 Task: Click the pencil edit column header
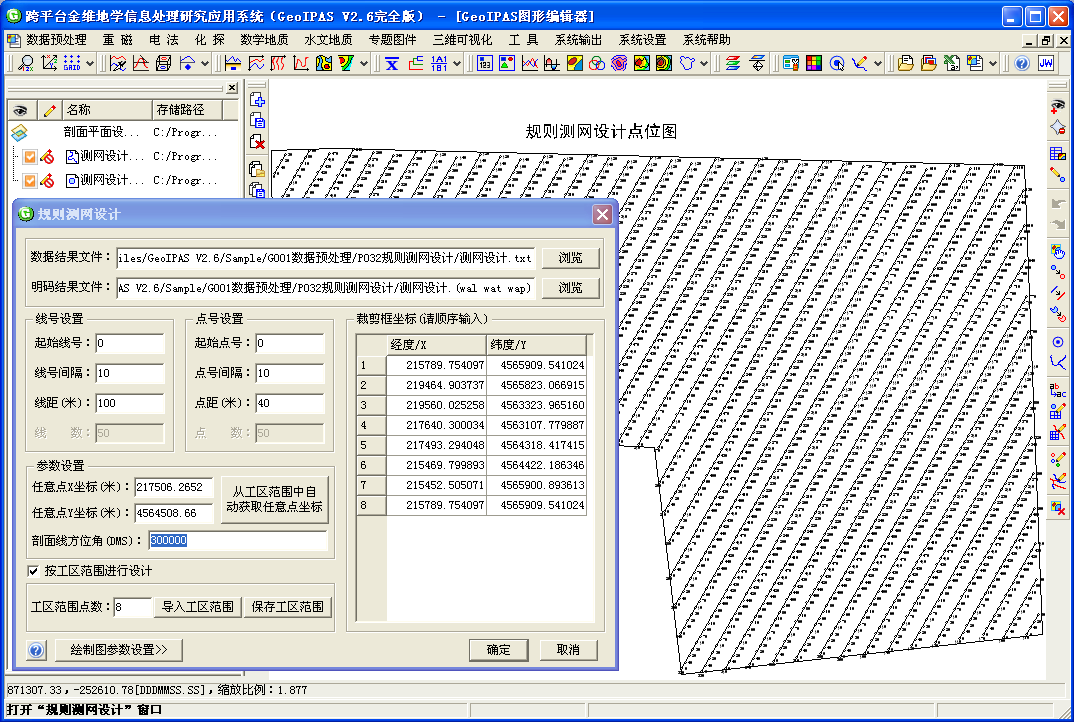tap(49, 110)
